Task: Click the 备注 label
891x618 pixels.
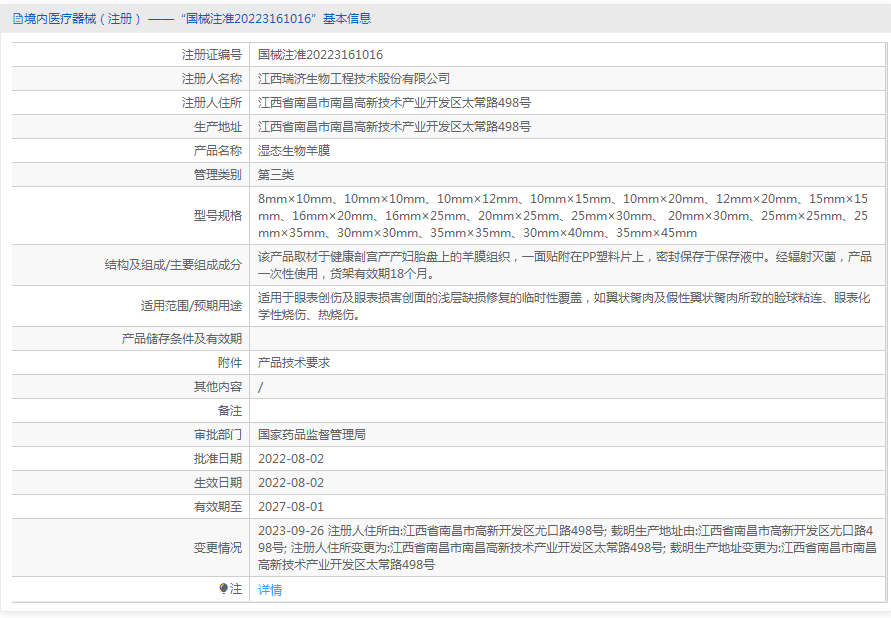Action: (x=230, y=411)
